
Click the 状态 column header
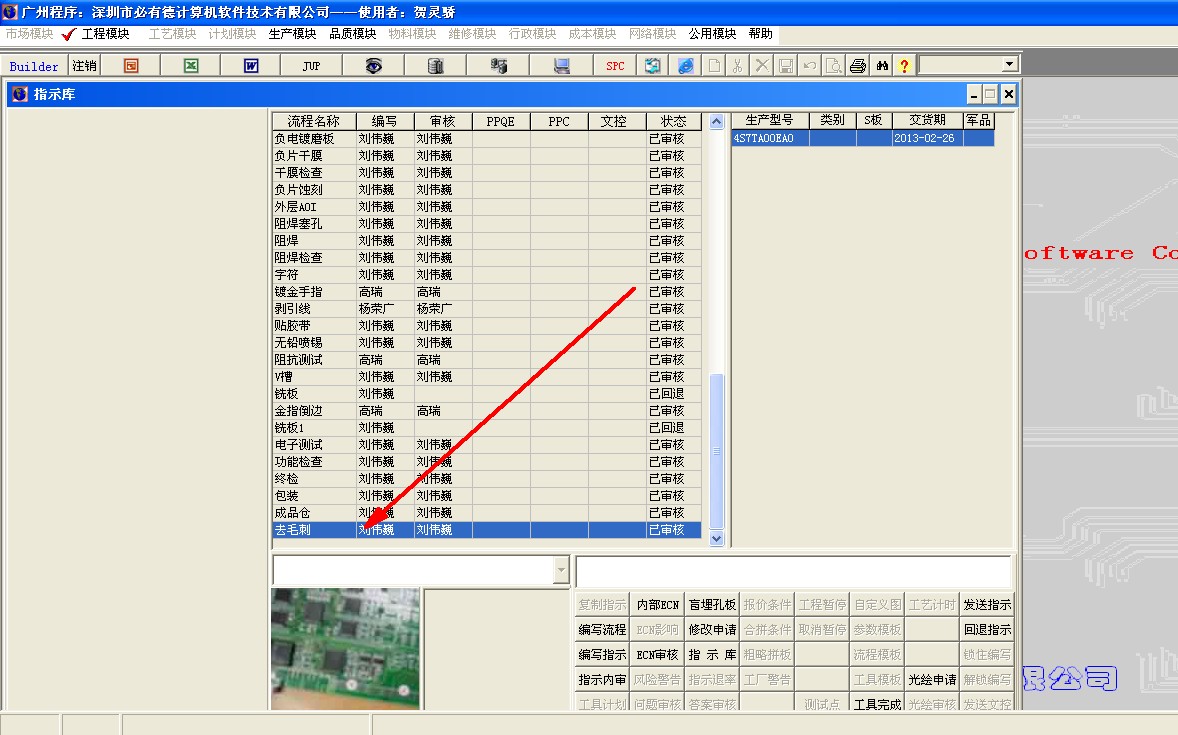click(x=673, y=121)
